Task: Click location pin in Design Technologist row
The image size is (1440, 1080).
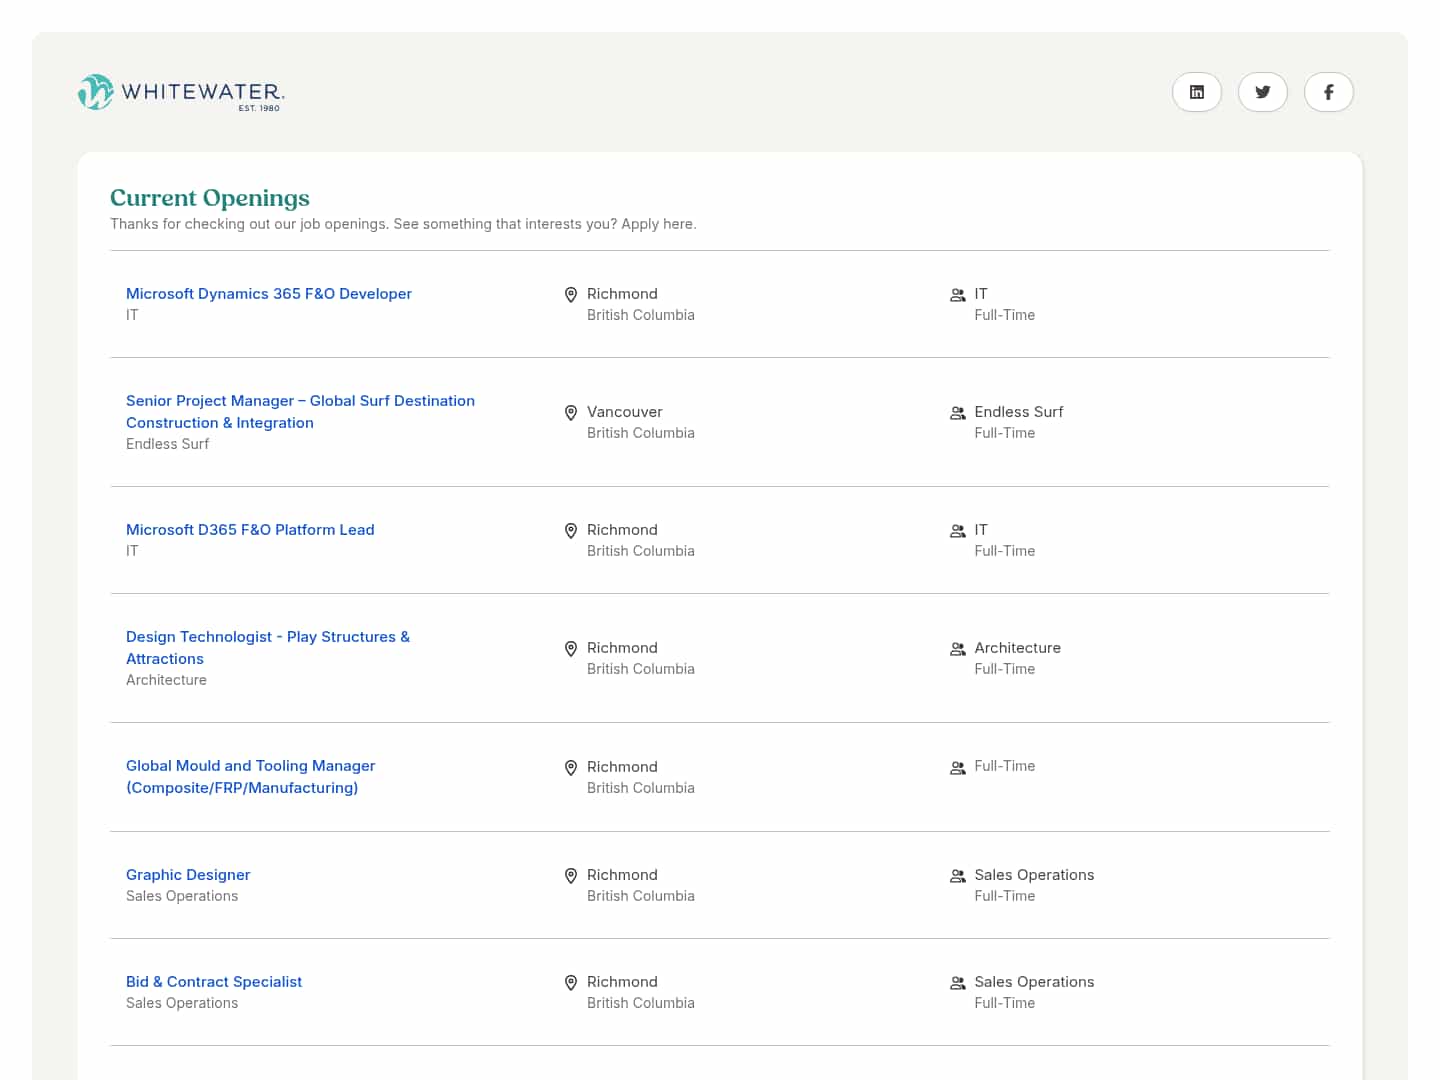Action: pos(571,649)
